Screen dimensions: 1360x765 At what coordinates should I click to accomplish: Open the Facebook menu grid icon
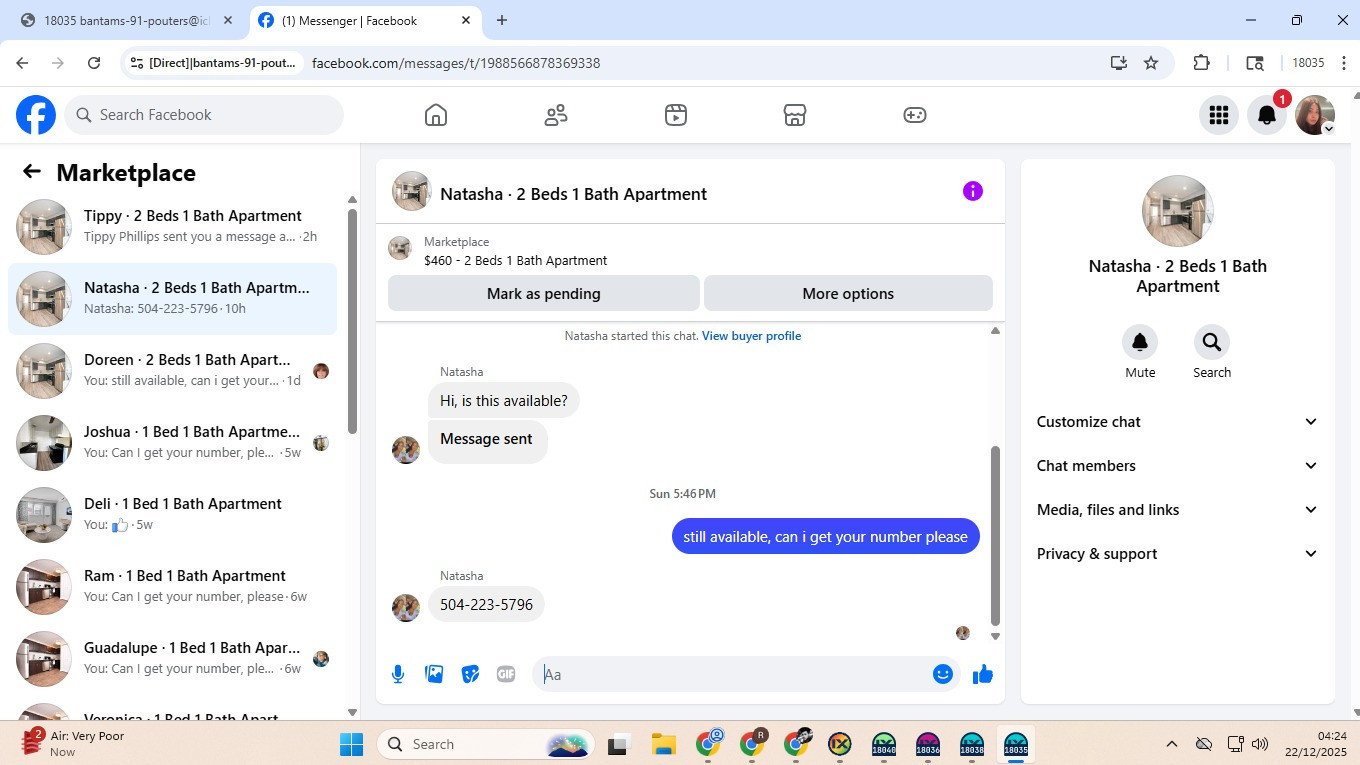click(x=1218, y=115)
